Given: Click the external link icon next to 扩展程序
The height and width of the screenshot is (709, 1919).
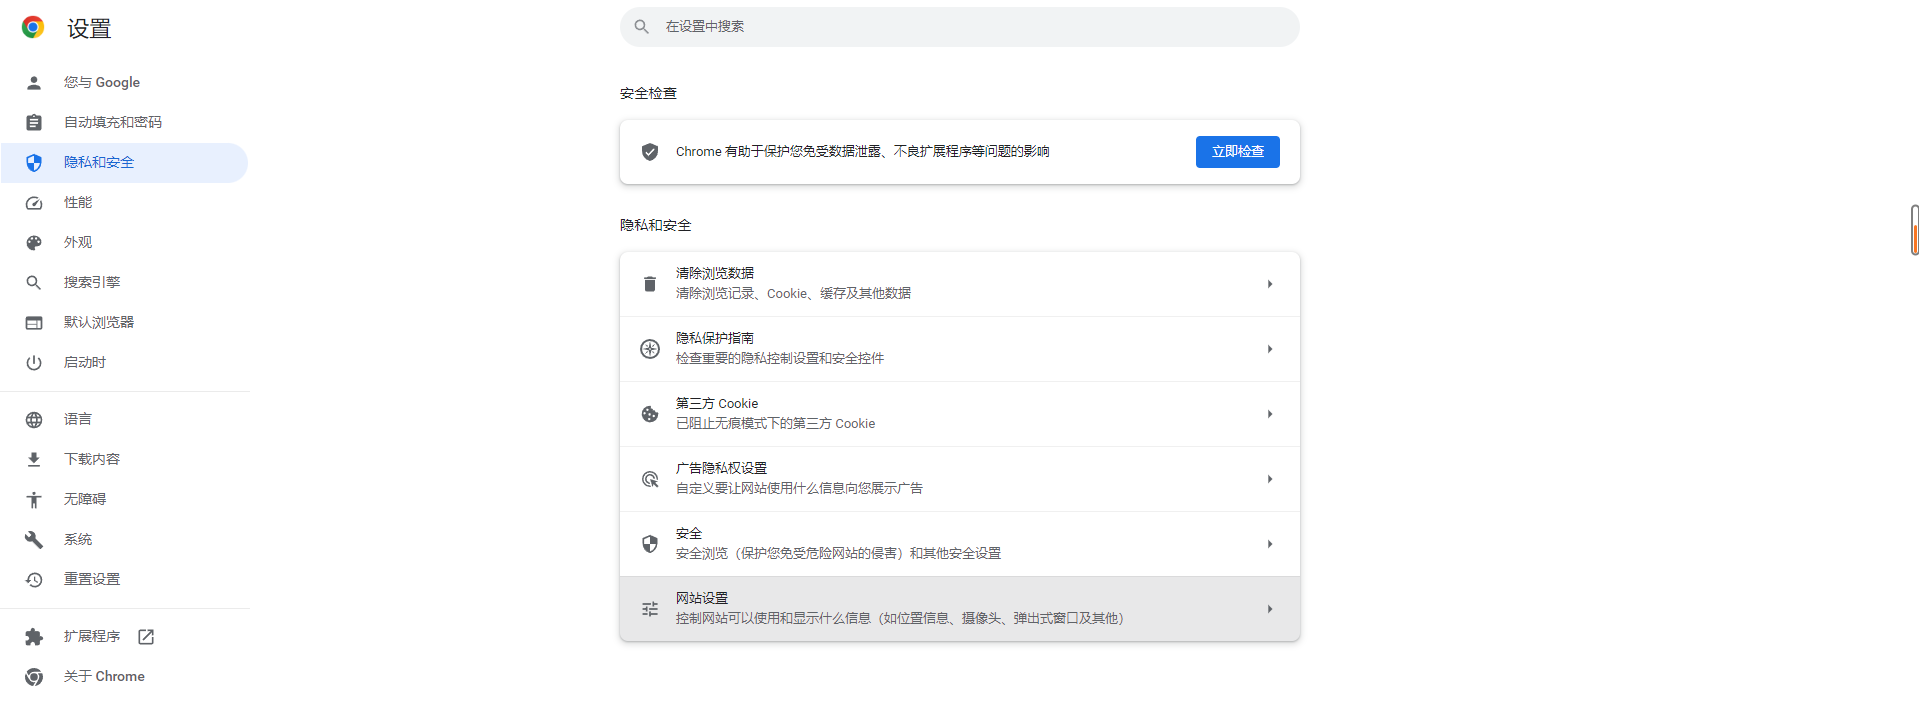Looking at the screenshot, I should [x=146, y=637].
